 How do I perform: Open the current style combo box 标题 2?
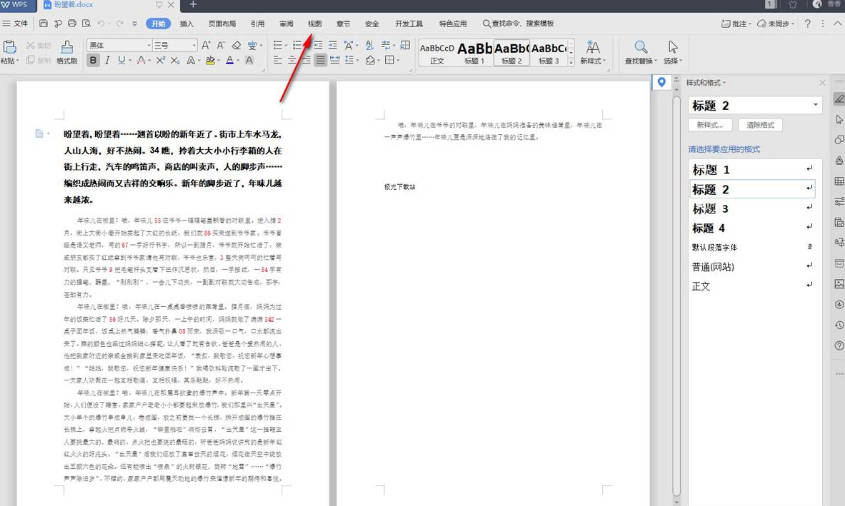(755, 105)
